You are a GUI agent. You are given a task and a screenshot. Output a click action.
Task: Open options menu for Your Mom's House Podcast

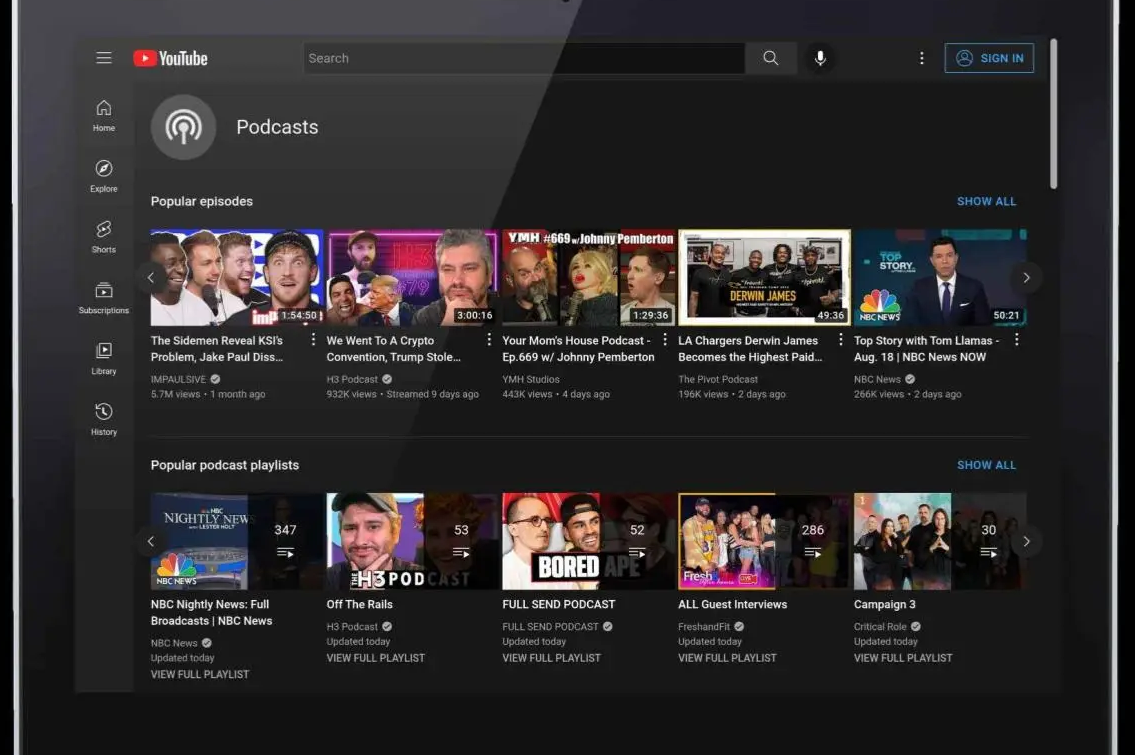tap(664, 339)
